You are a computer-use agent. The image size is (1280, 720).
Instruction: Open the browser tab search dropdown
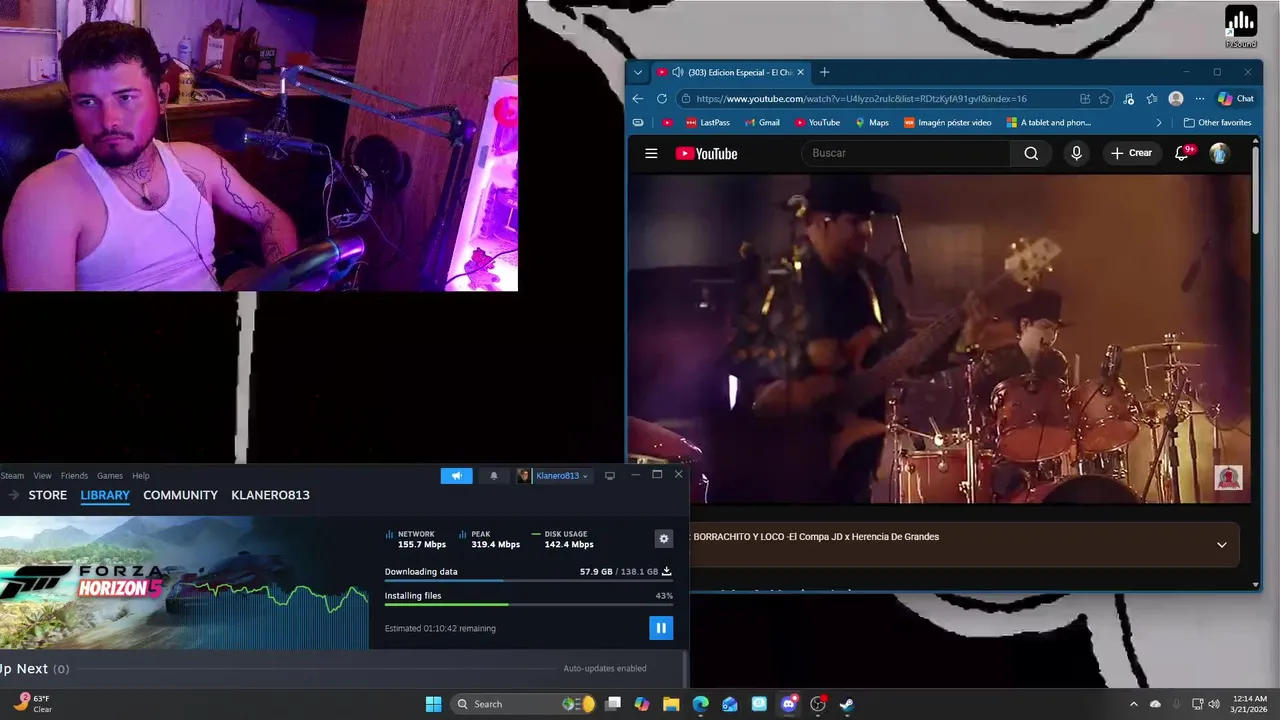coord(638,72)
